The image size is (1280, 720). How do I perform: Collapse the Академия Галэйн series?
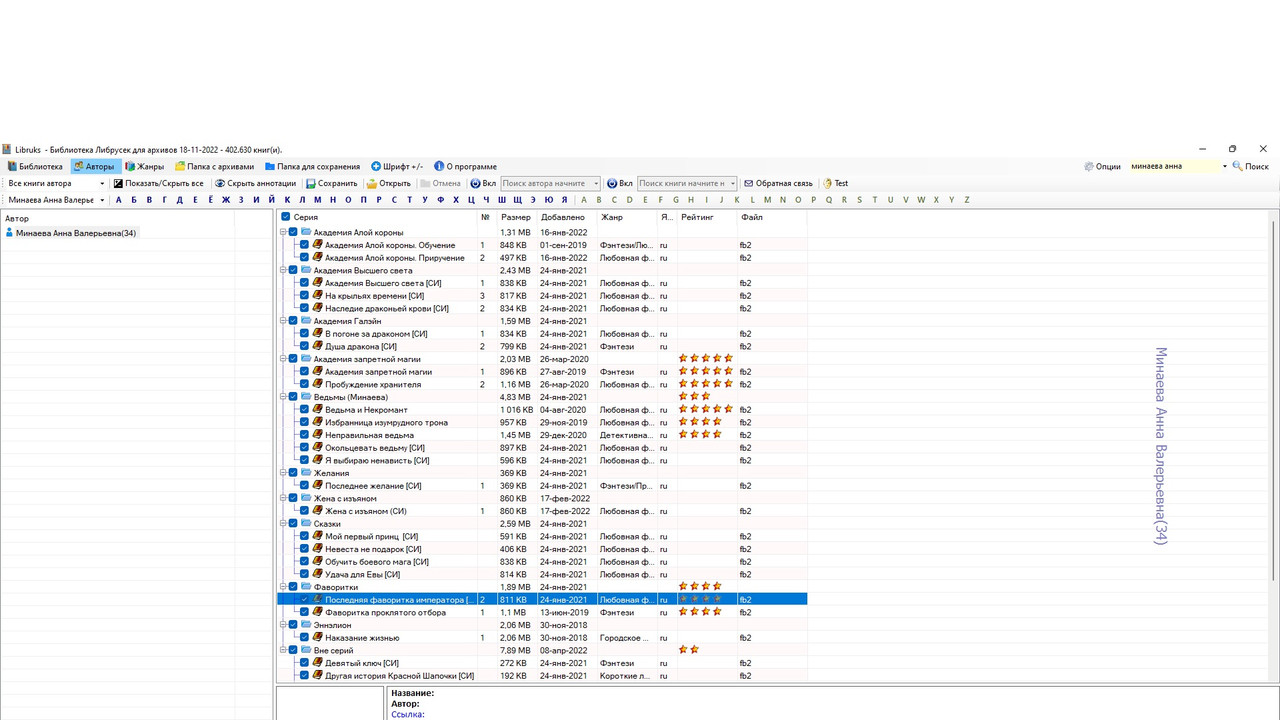[x=283, y=321]
